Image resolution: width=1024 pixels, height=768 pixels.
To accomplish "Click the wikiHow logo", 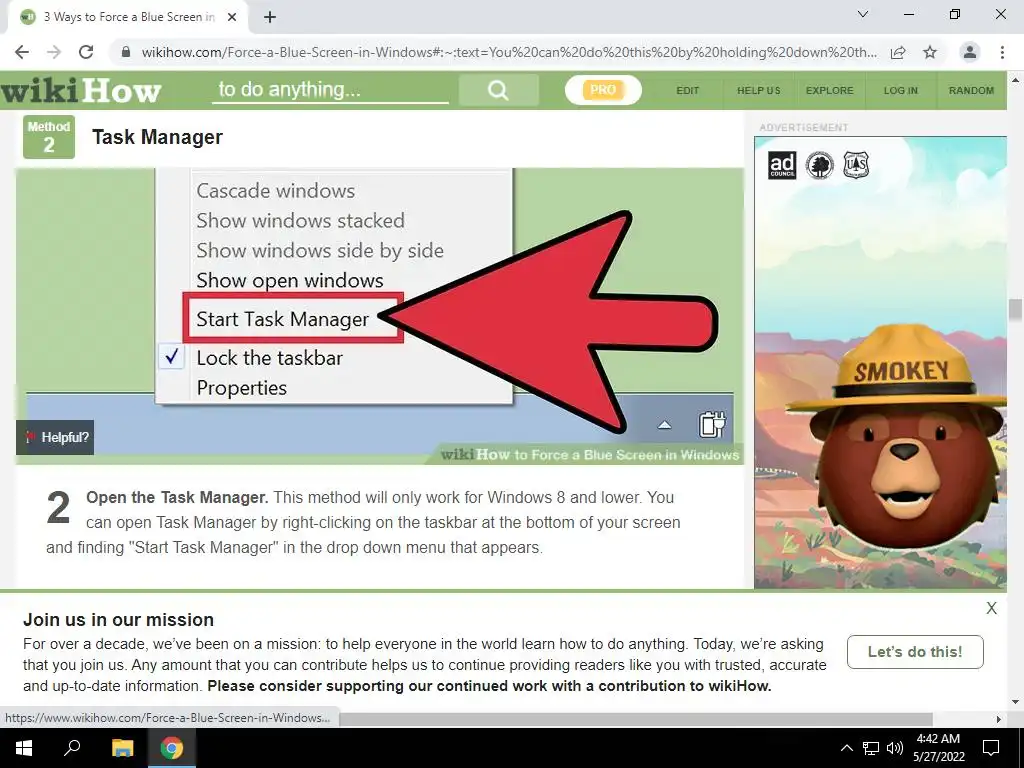I will coord(81,91).
